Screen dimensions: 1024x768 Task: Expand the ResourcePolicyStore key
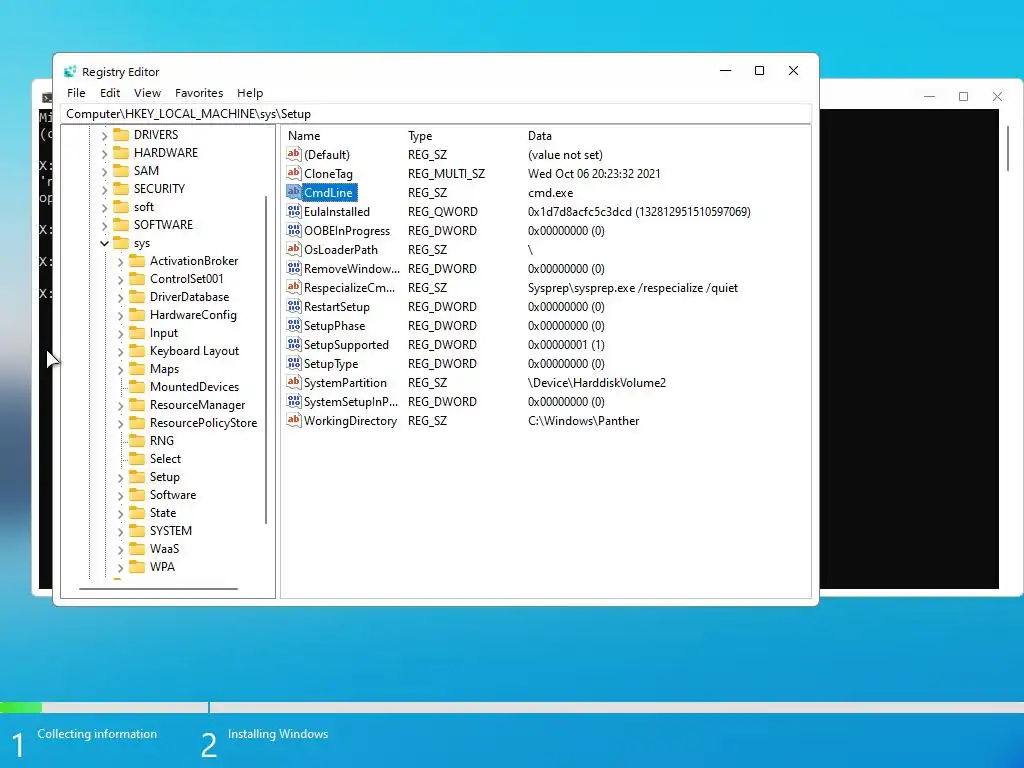pyautogui.click(x=120, y=423)
